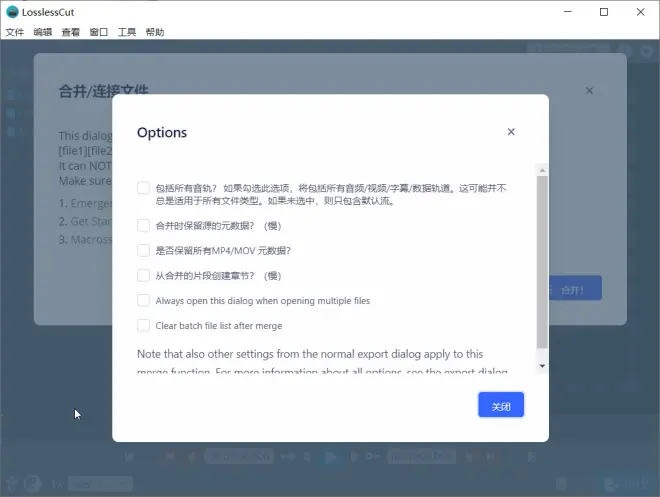Open the 文件 menu

coord(14,32)
